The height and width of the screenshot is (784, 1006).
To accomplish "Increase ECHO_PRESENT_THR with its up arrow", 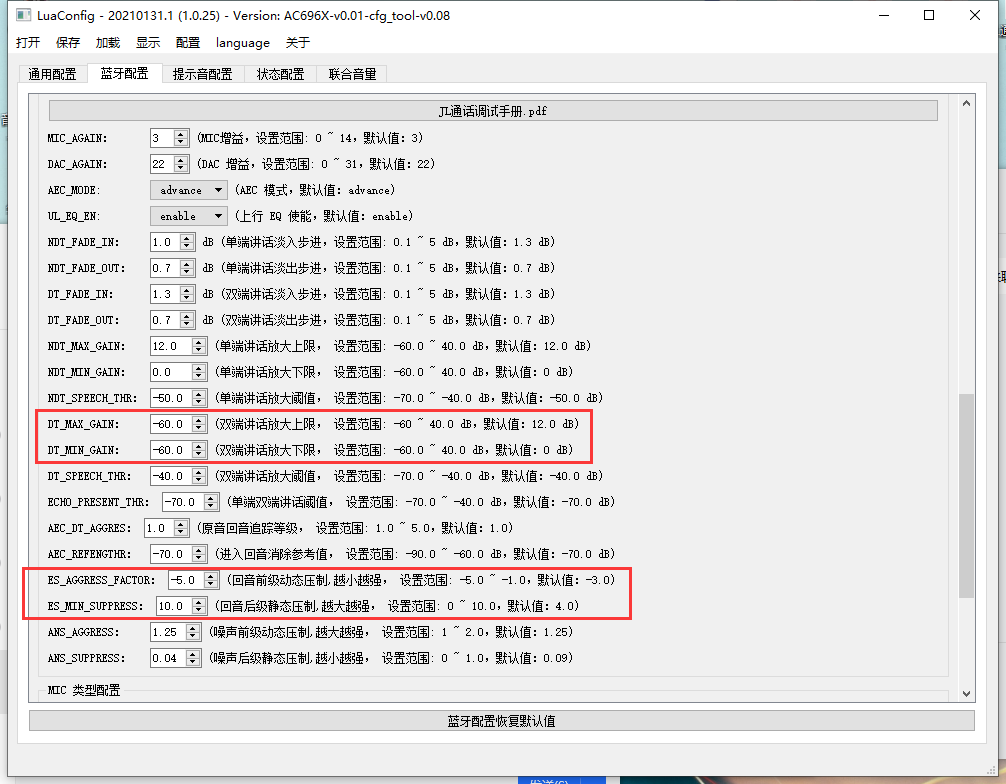I will tap(211, 498).
